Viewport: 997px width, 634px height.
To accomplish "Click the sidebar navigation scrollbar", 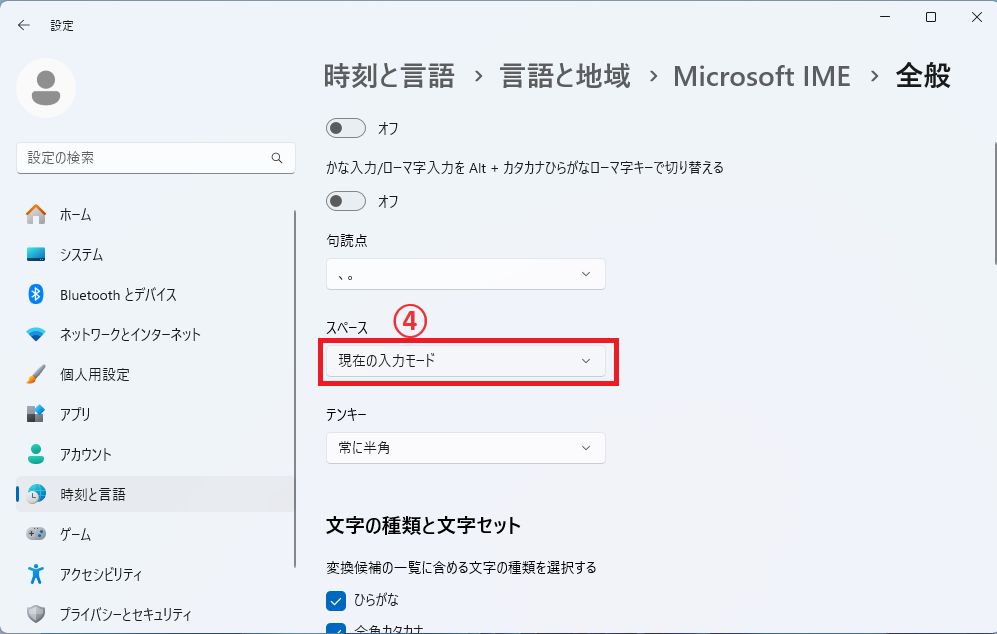I will coord(295,389).
